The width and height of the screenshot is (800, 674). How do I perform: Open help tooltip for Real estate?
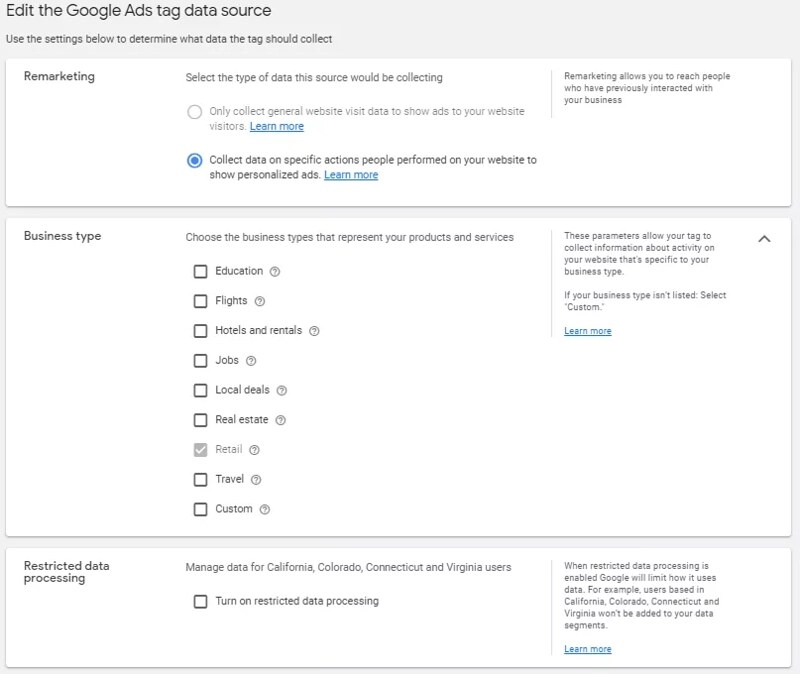pyautogui.click(x=283, y=419)
